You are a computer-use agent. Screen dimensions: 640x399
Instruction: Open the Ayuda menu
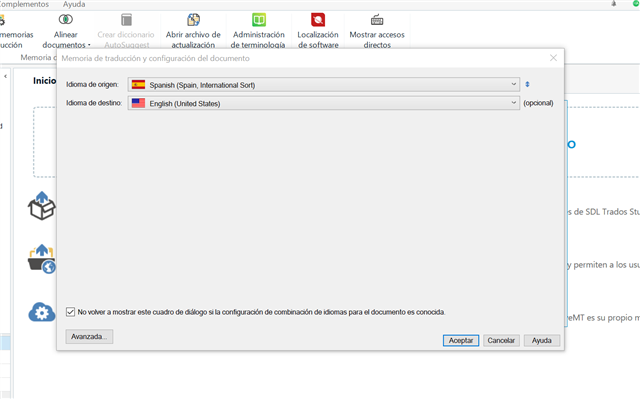pos(74,4)
